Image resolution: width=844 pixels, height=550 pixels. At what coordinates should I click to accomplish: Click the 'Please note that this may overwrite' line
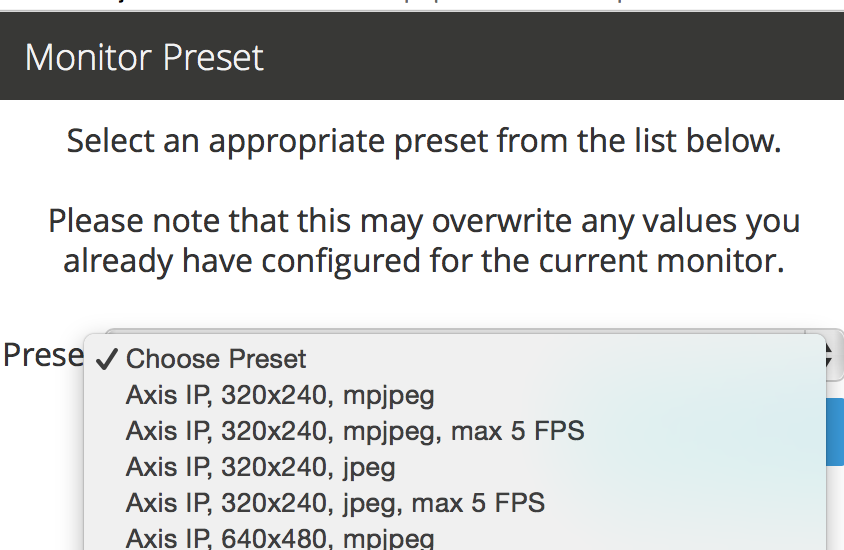click(x=424, y=221)
